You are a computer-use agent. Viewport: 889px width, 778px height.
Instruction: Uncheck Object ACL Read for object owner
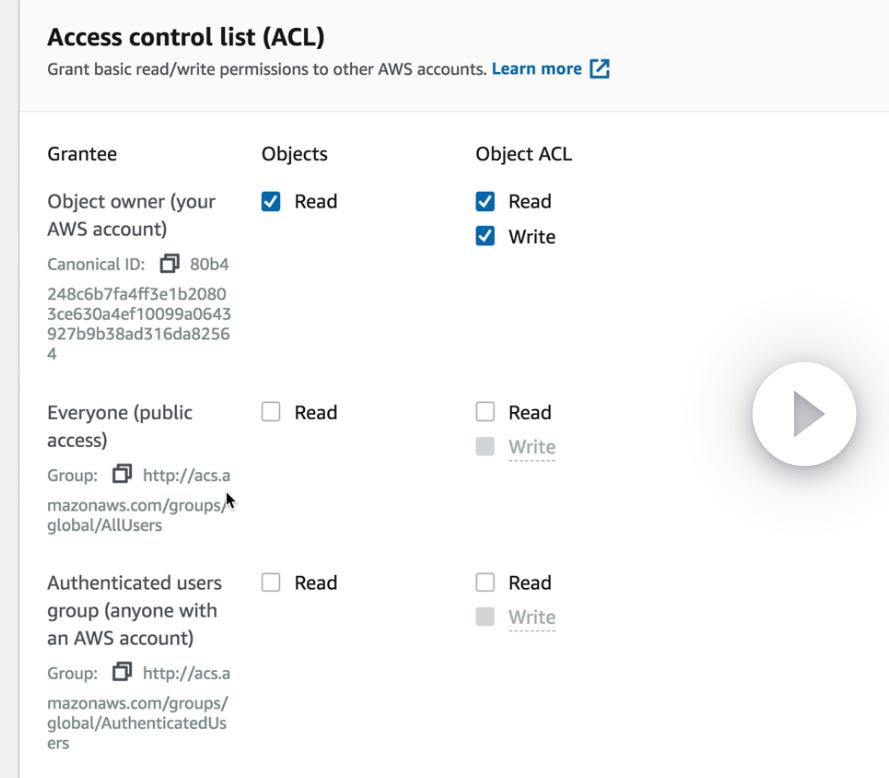tap(485, 202)
